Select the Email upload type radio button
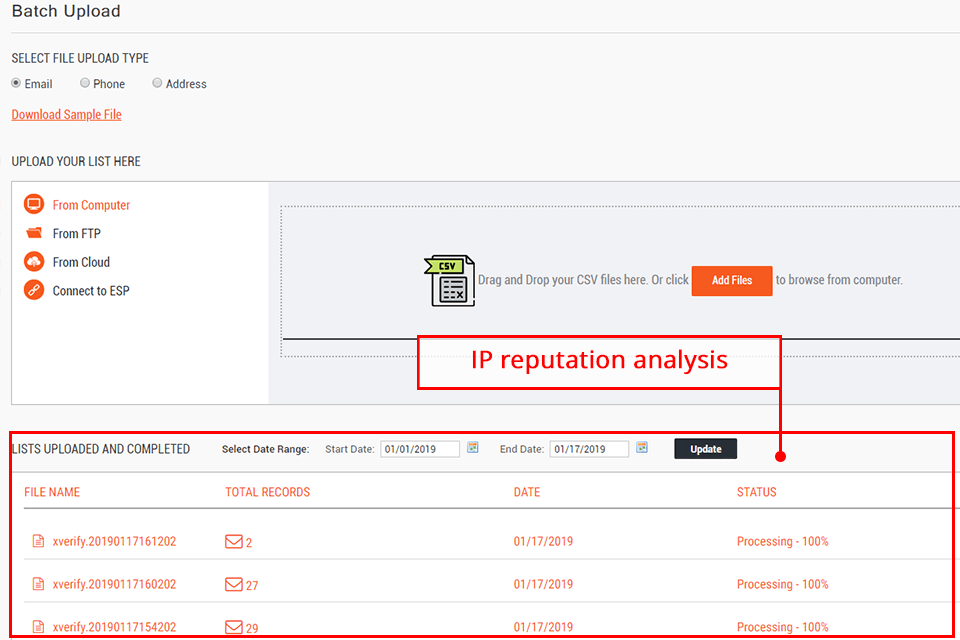Viewport: 960px width, 640px height. click(x=16, y=83)
